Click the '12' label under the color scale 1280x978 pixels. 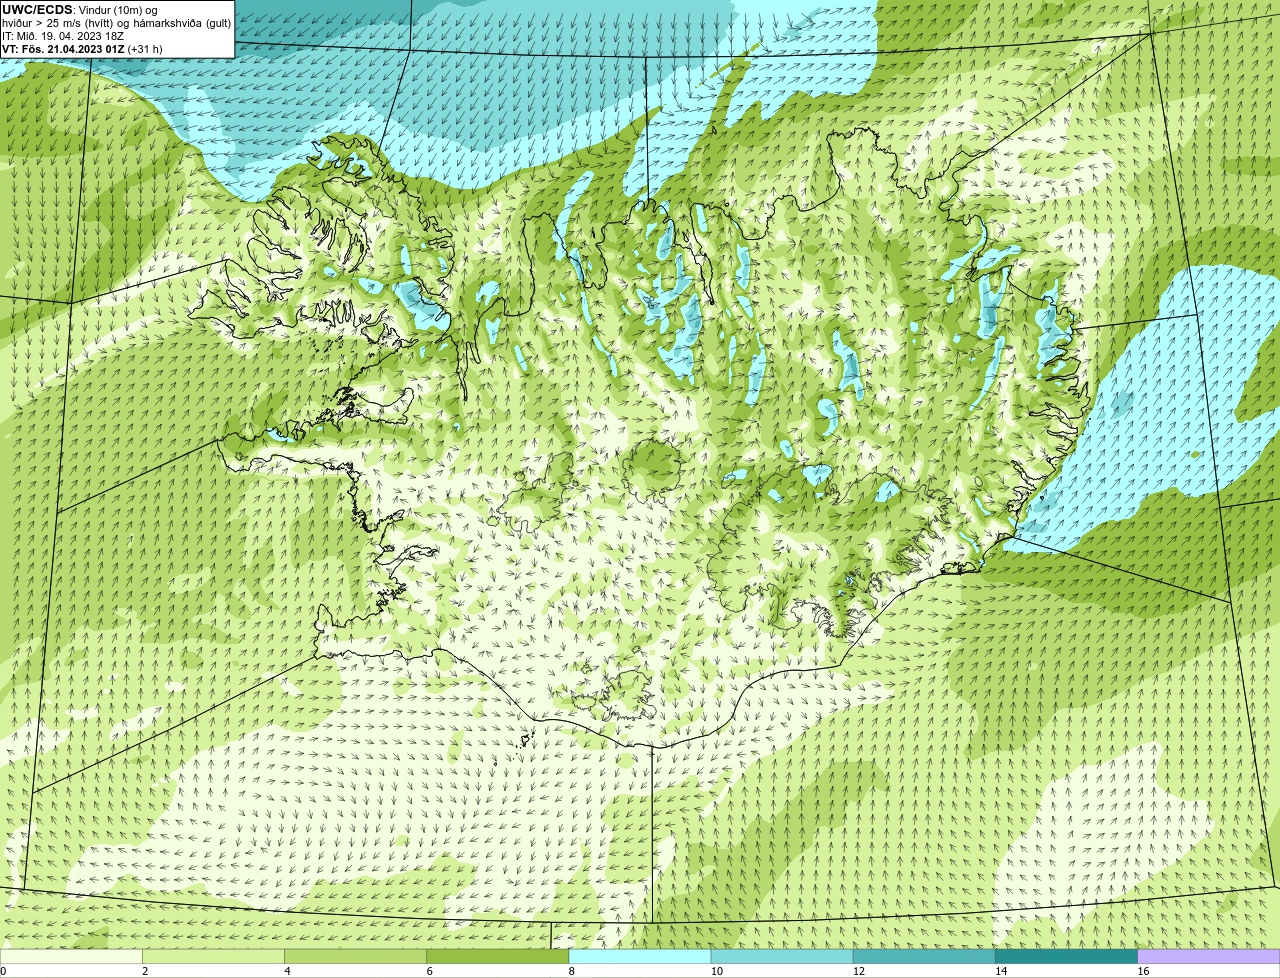pyautogui.click(x=858, y=971)
